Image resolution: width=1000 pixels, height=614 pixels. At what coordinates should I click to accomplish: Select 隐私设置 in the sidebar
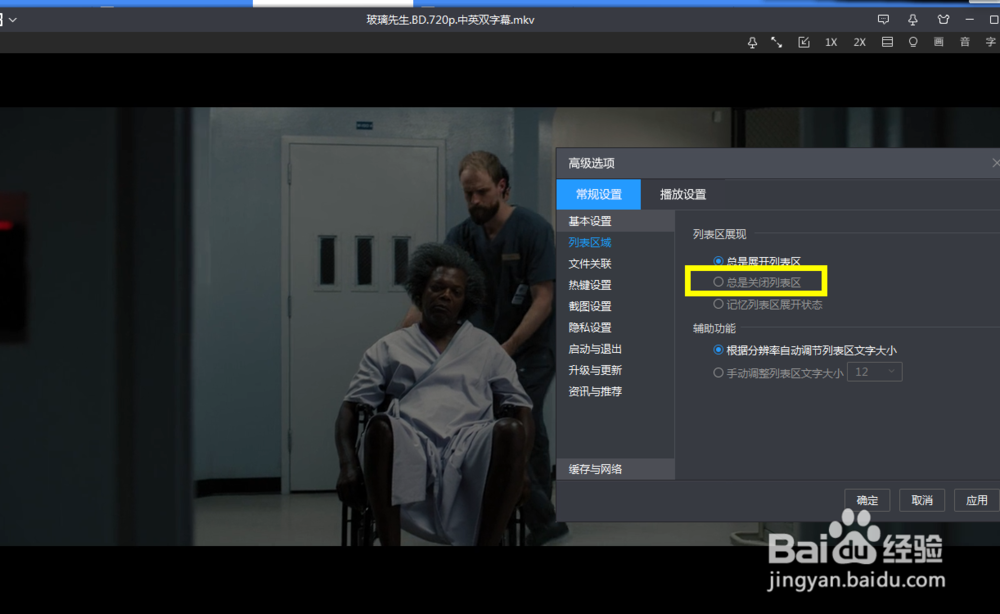[x=590, y=327]
